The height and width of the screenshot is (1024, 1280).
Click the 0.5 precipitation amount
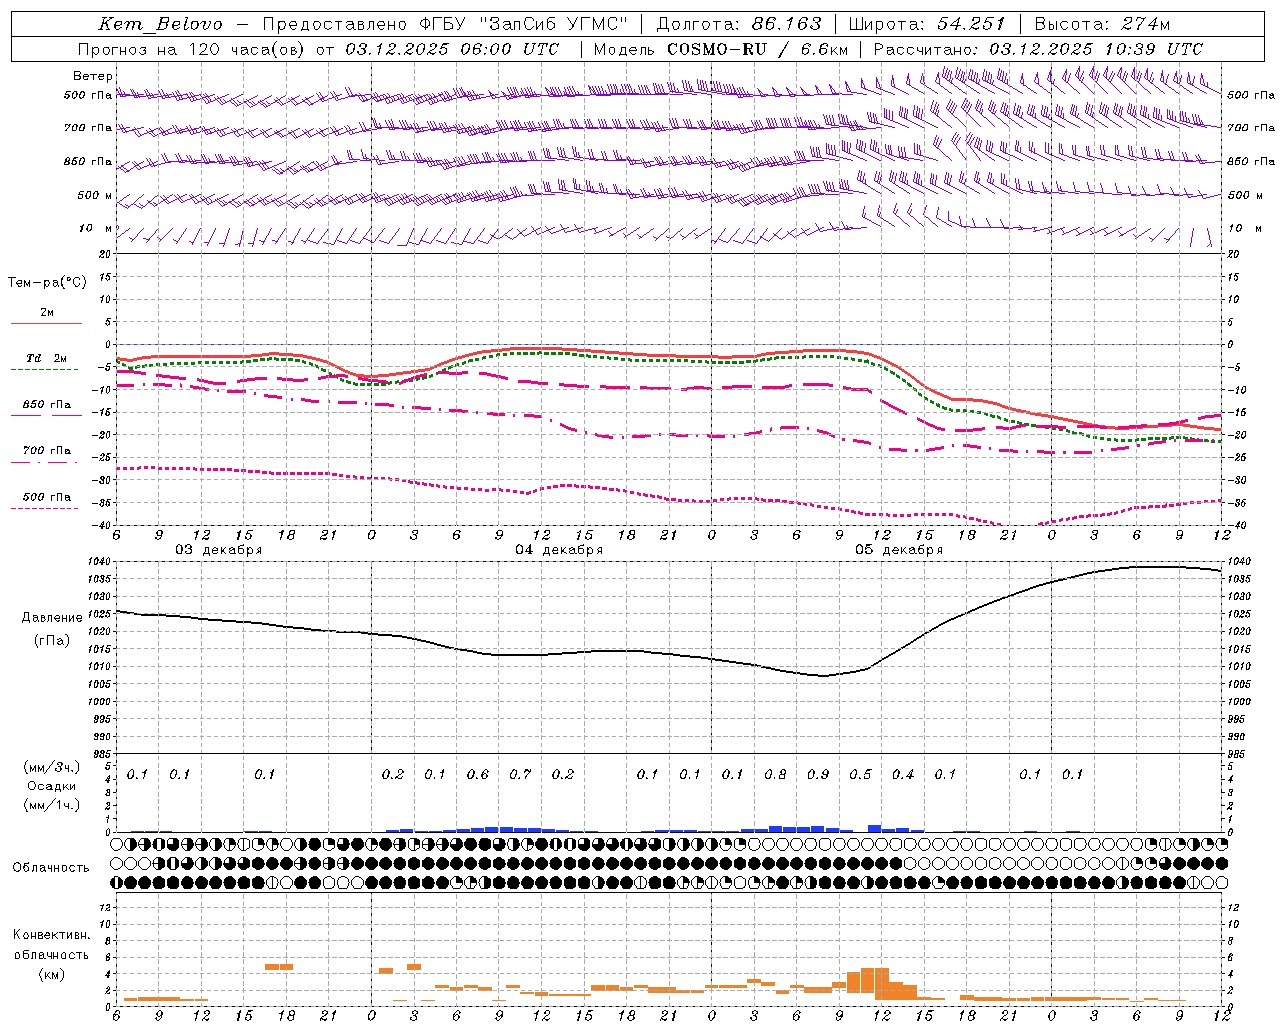tap(860, 775)
